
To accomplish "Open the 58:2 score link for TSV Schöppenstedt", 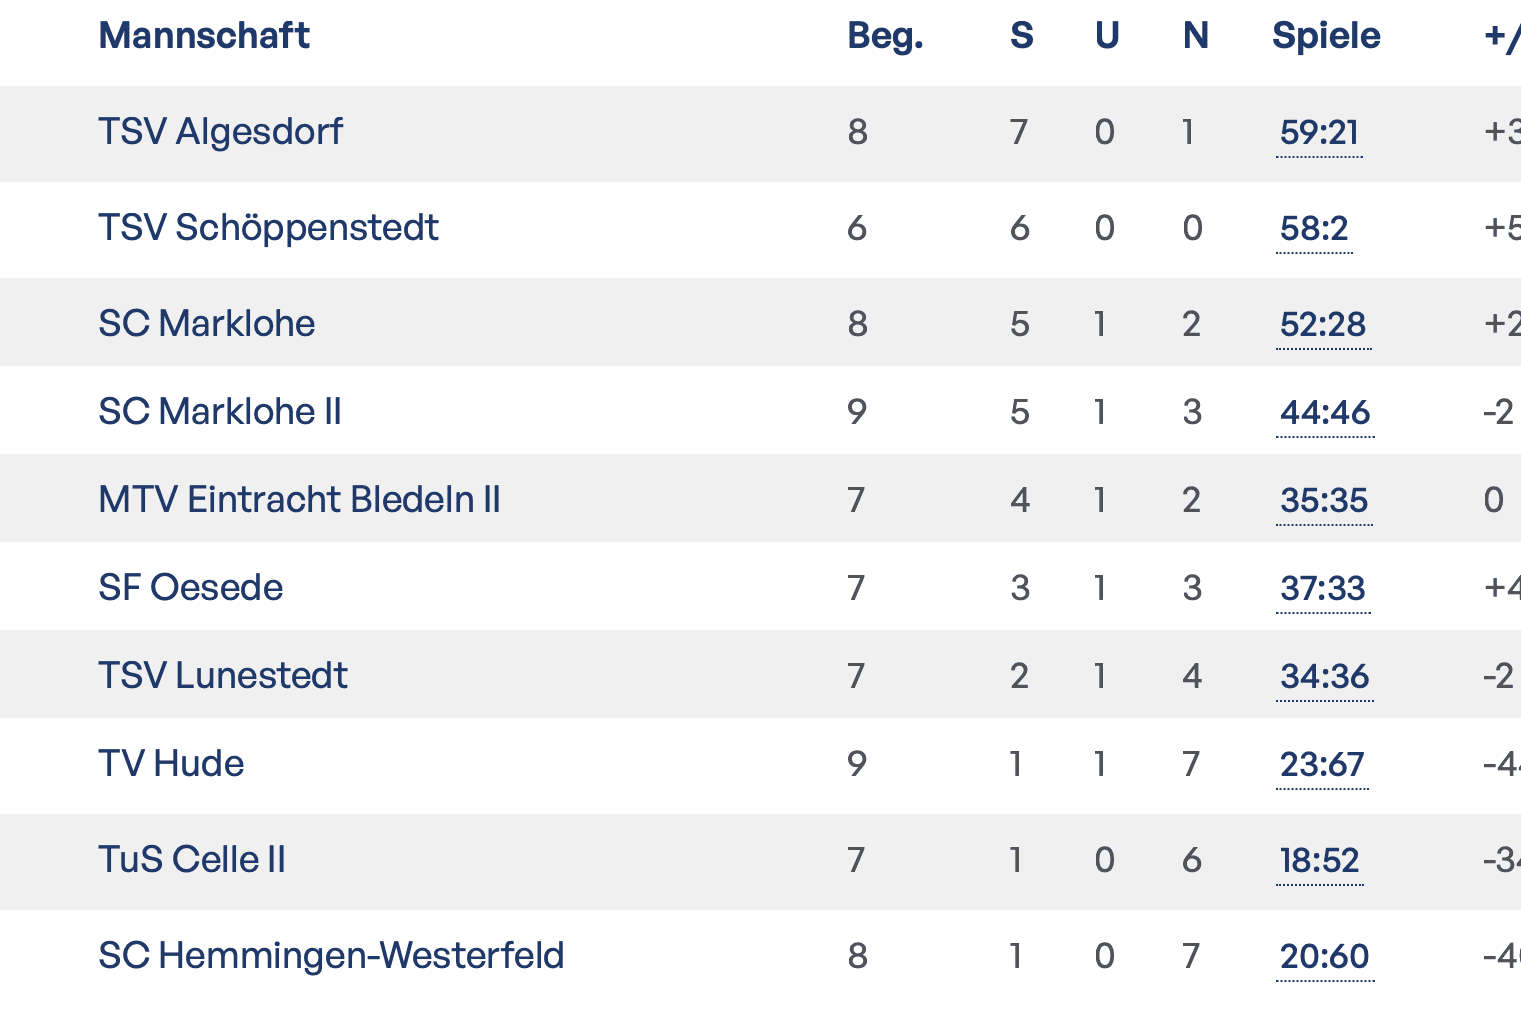I will click(1313, 228).
